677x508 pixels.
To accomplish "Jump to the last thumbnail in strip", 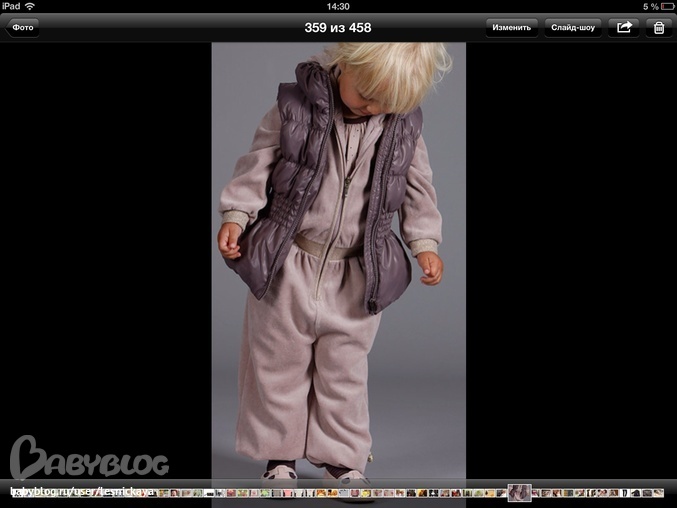I will coord(658,493).
